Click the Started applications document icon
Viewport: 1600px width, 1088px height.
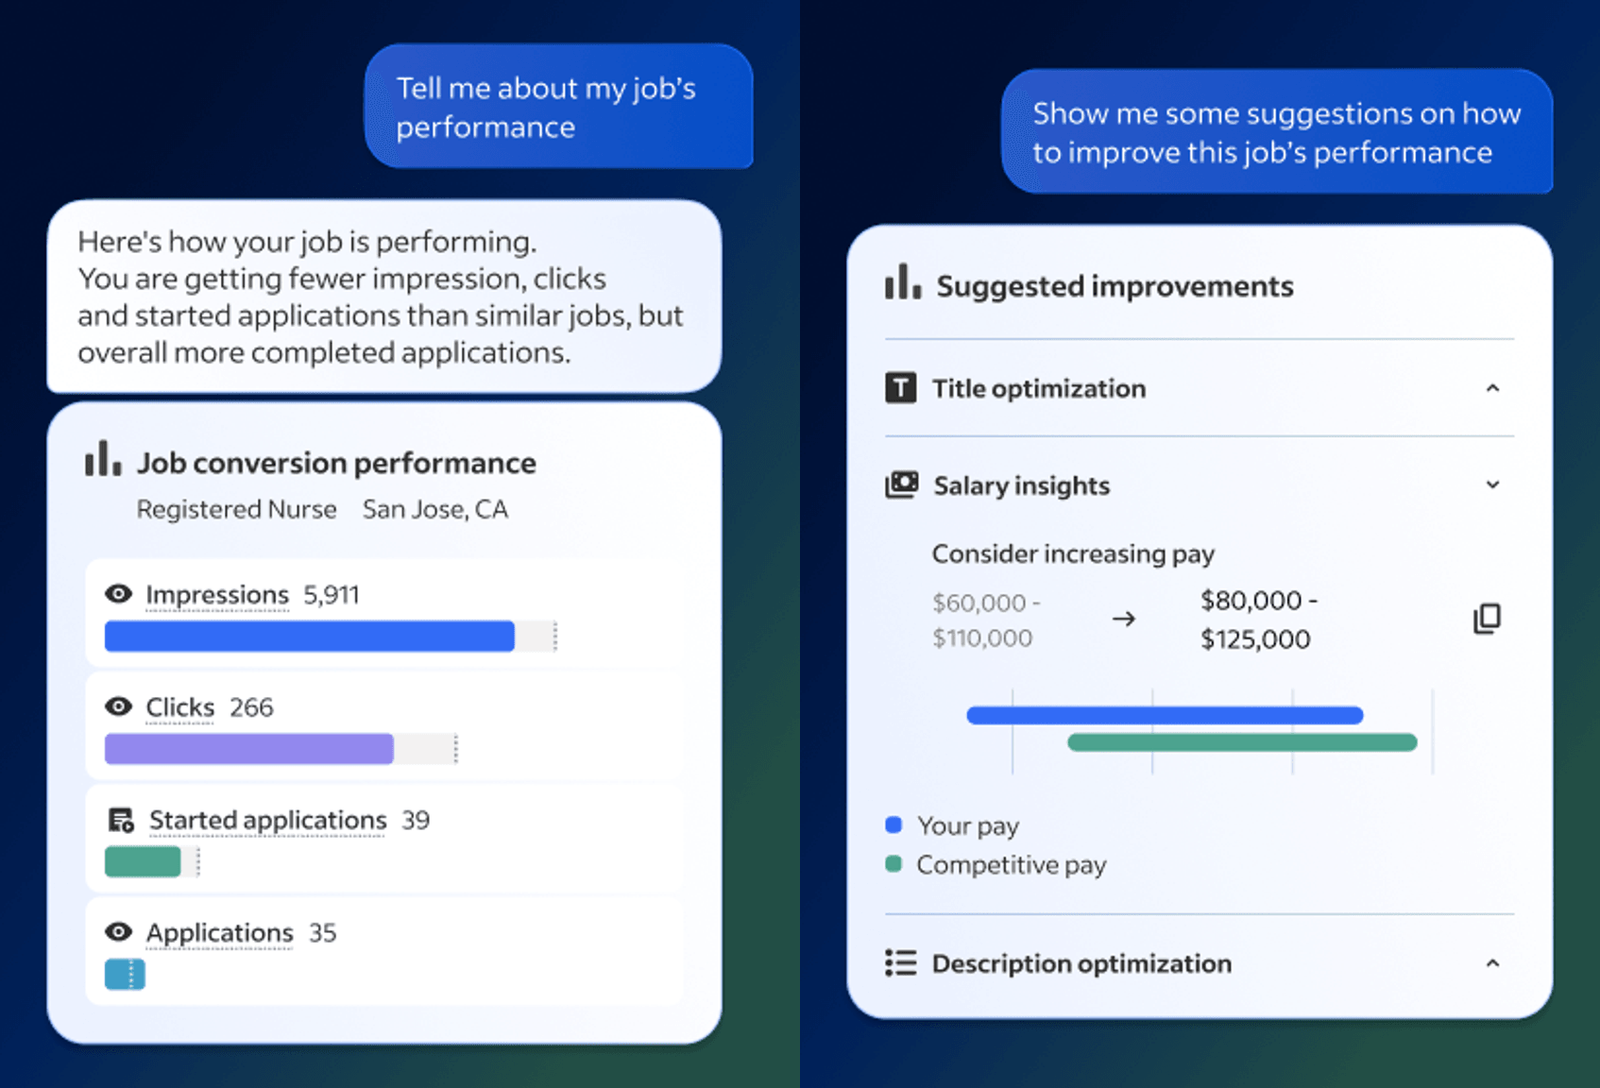[x=121, y=820]
